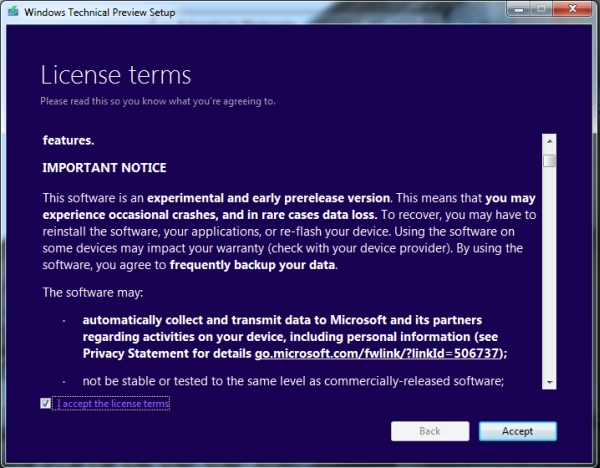Click the disabled Back button

(x=430, y=431)
